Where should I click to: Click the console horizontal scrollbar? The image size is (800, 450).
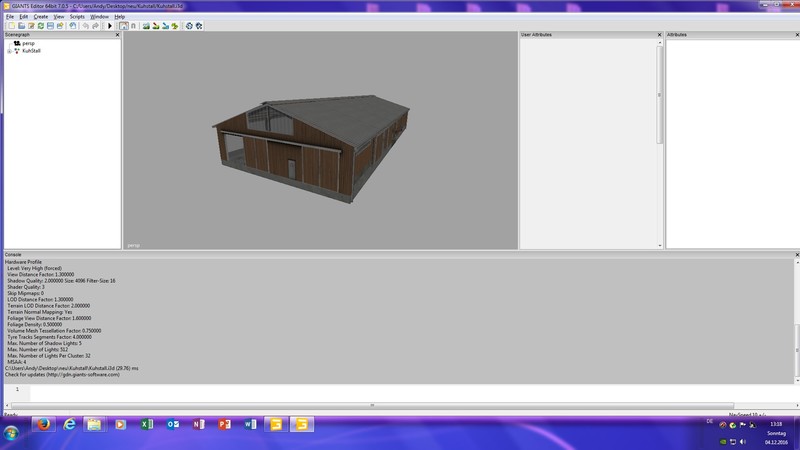coord(372,405)
